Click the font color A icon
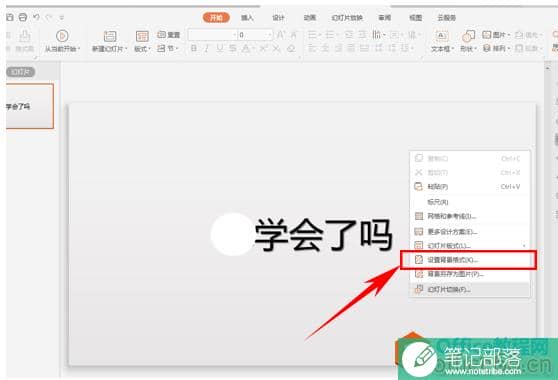558x380 pixels. [246, 48]
